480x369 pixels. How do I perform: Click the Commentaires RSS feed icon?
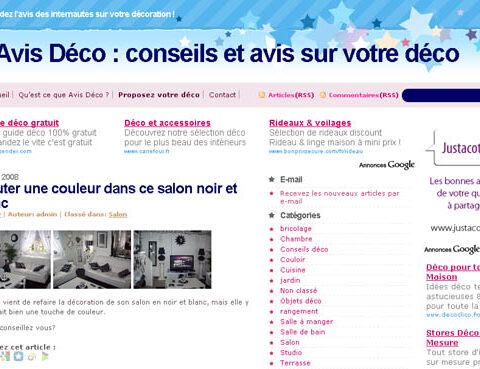coord(323,95)
